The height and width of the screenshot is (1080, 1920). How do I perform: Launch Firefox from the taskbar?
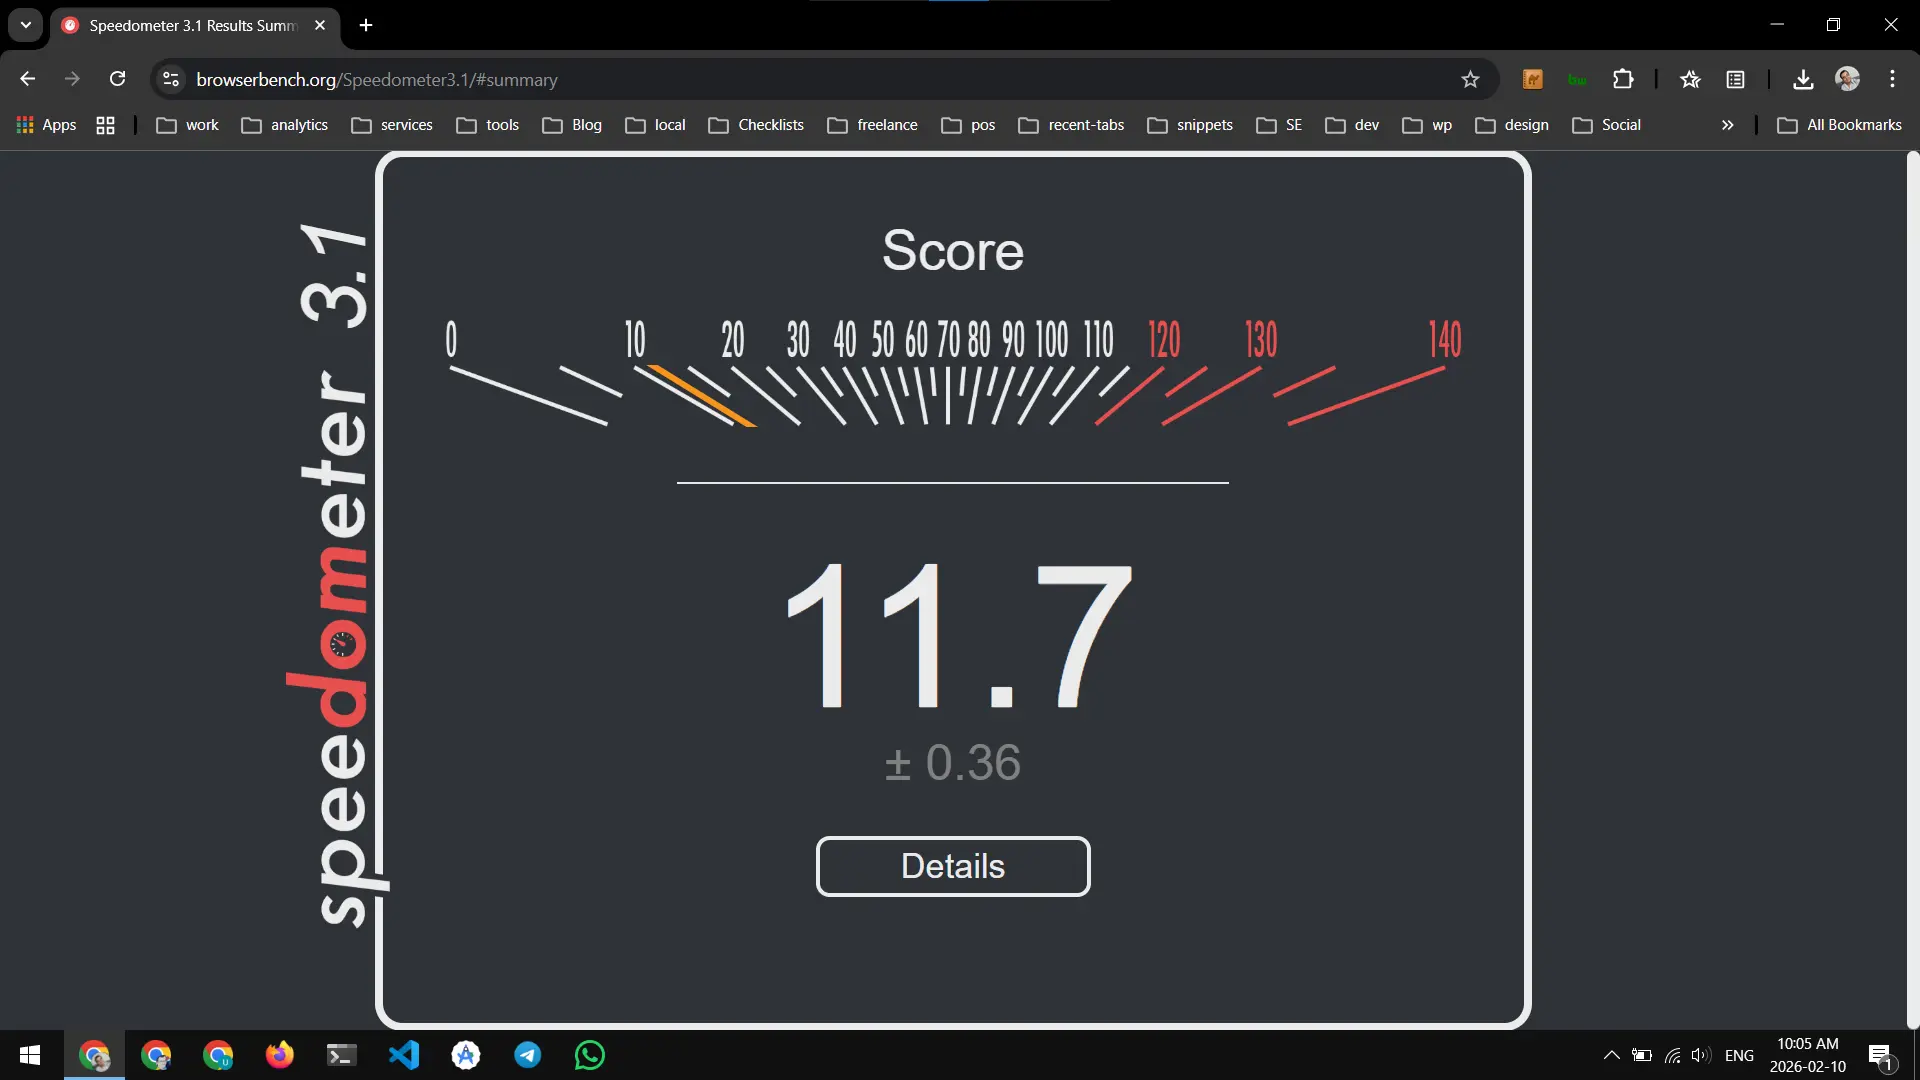[x=279, y=1055]
